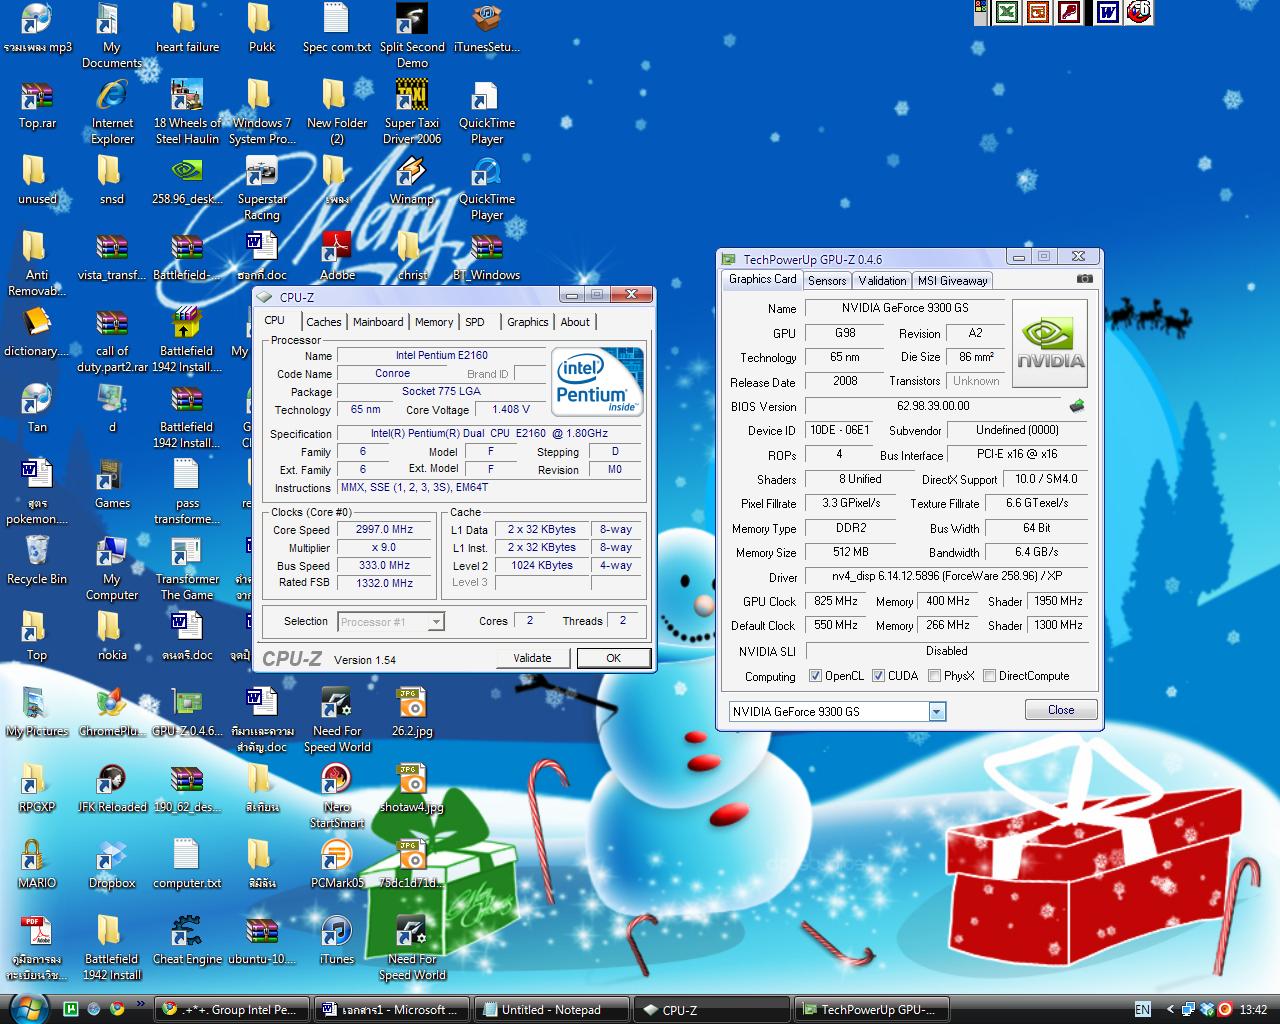1280x1024 pixels.
Task: Select the iTunes desktop shortcut
Action: click(337, 940)
